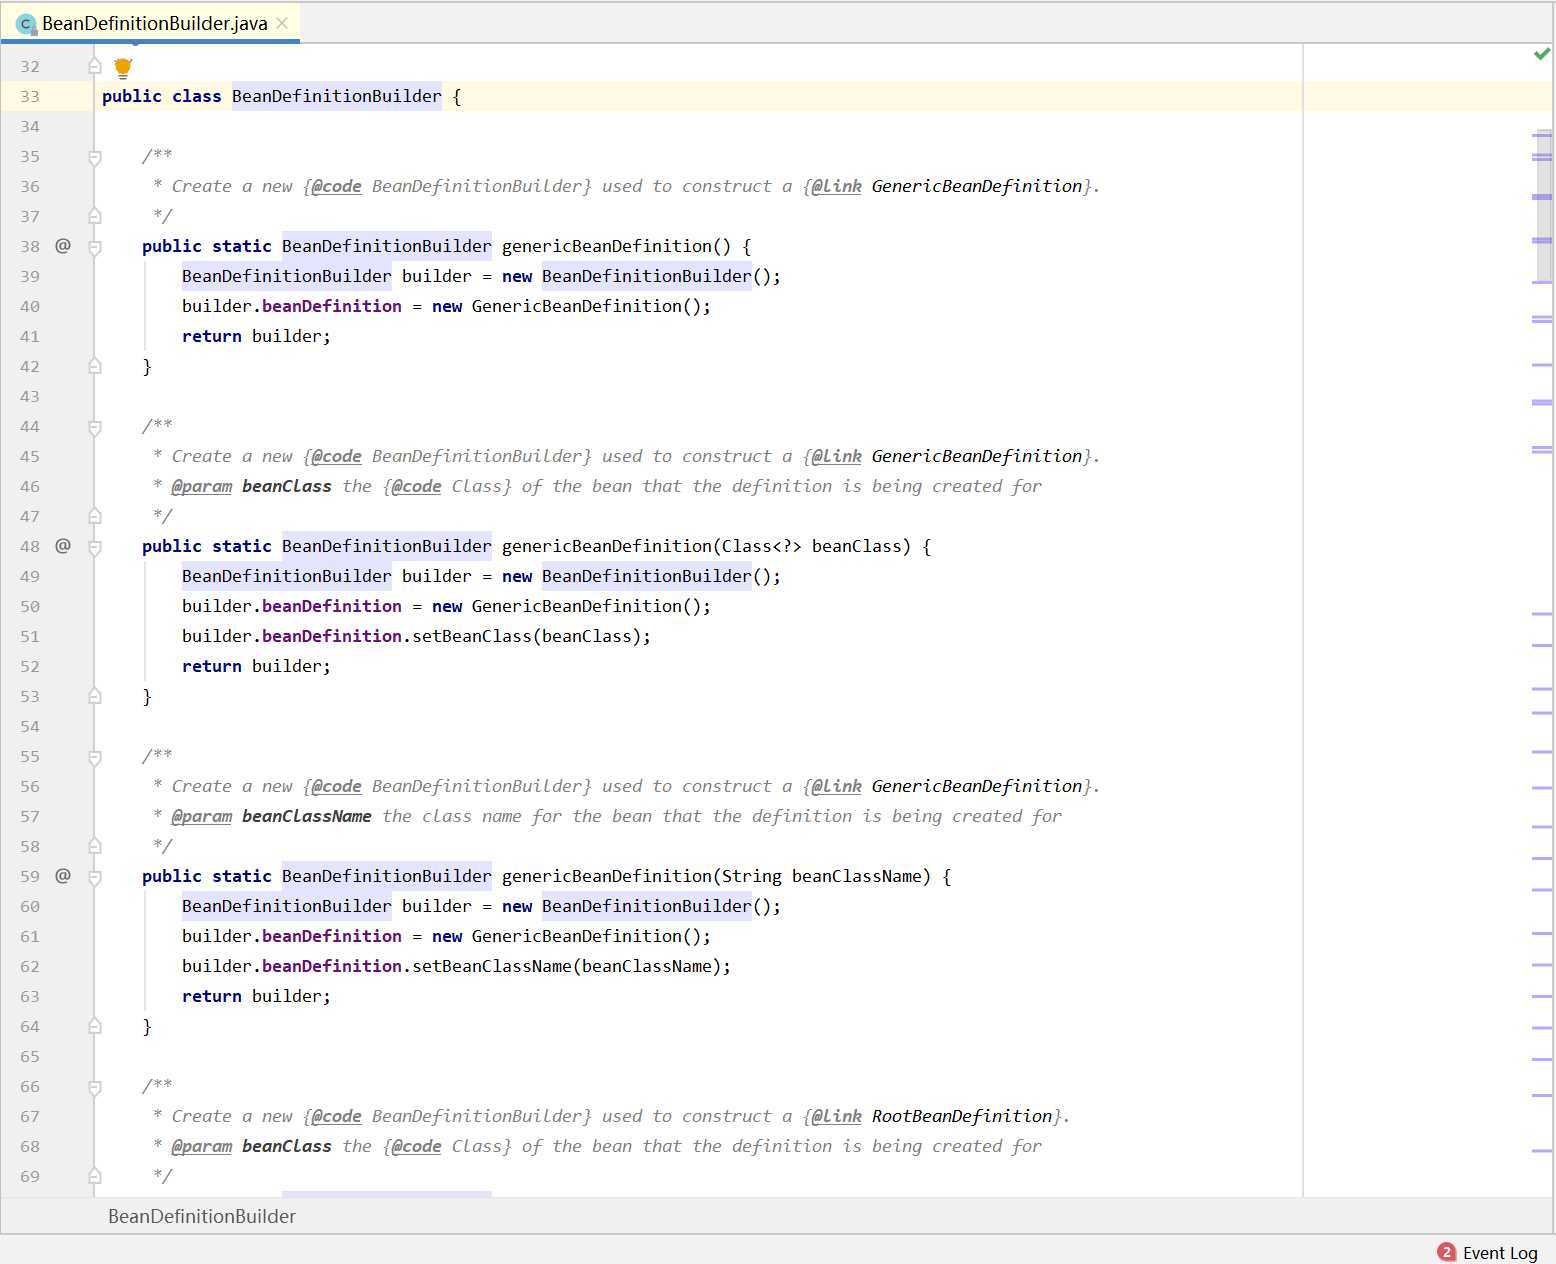Collapse the Javadoc comment starting at line 44
Image resolution: width=1556 pixels, height=1264 pixels.
coord(94,427)
